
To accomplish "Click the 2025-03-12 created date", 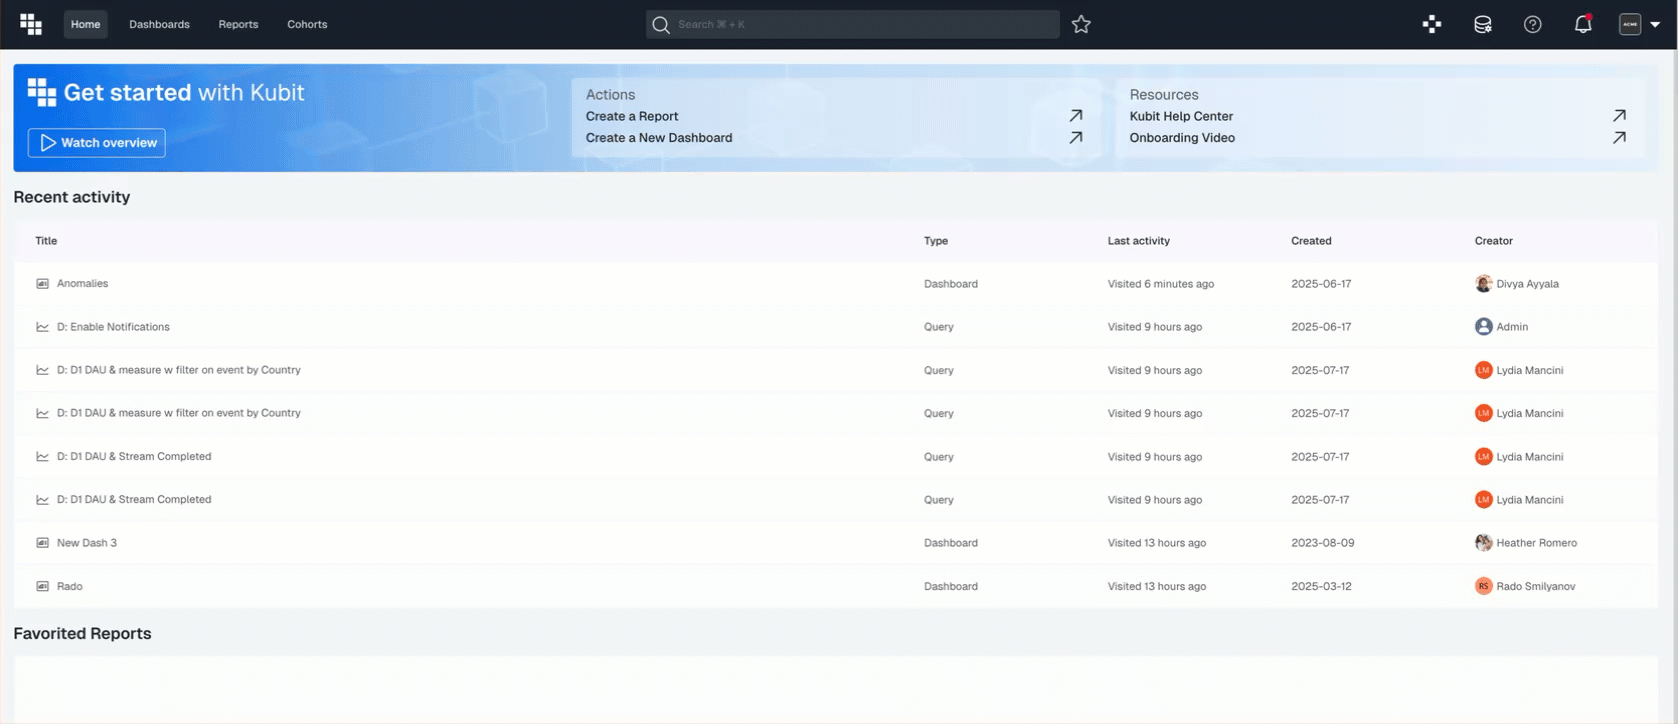I will [1321, 586].
